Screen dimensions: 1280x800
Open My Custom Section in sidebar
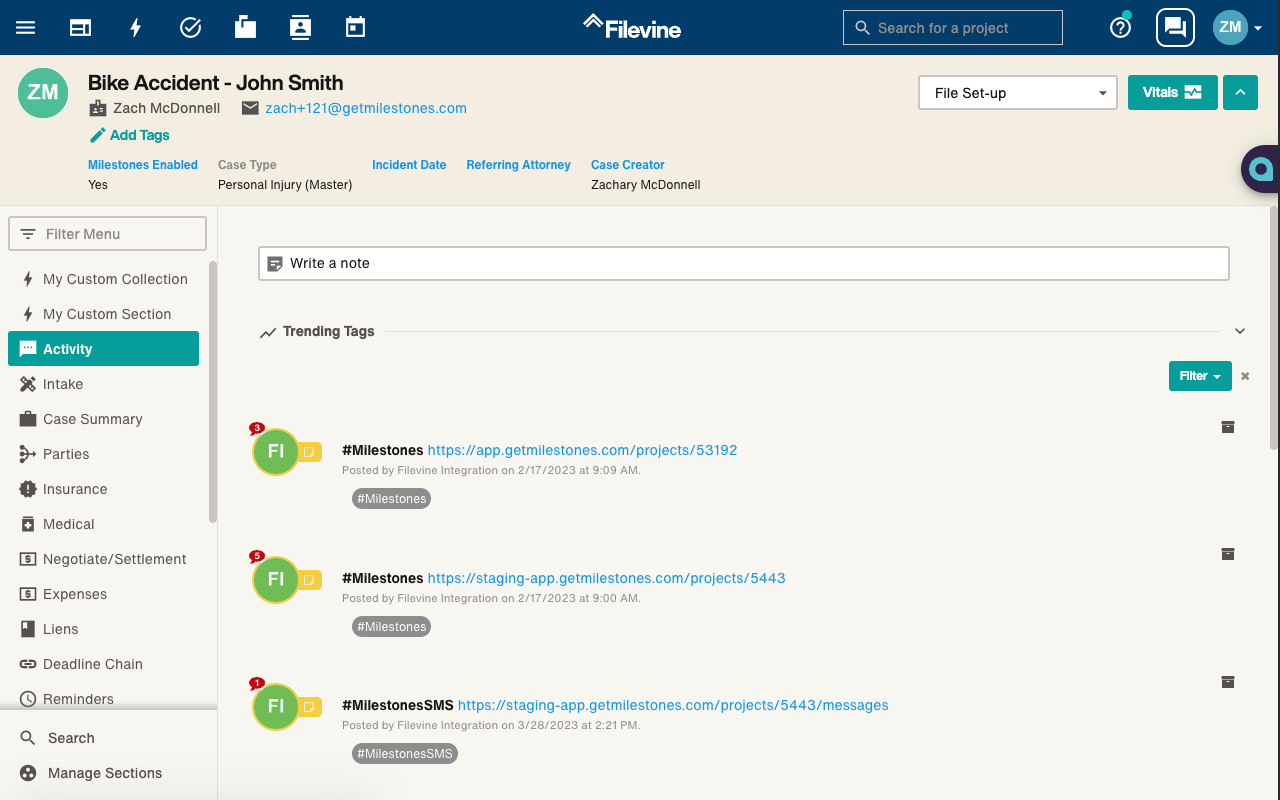(x=104, y=314)
